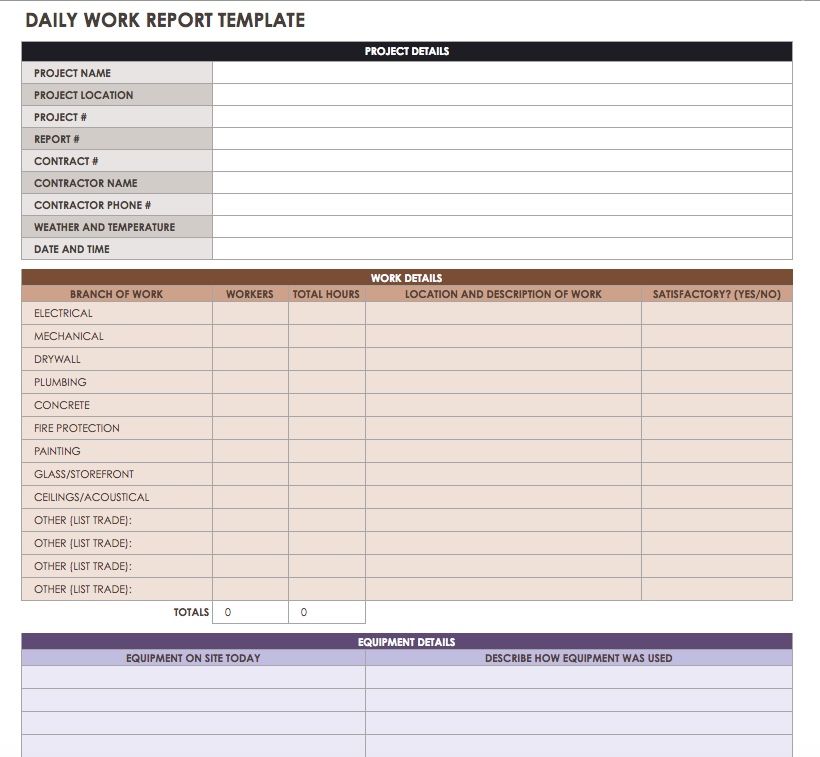Click the CEILINGS/ACOUSTICAL row label
Screen dimensions: 820x757
92,497
